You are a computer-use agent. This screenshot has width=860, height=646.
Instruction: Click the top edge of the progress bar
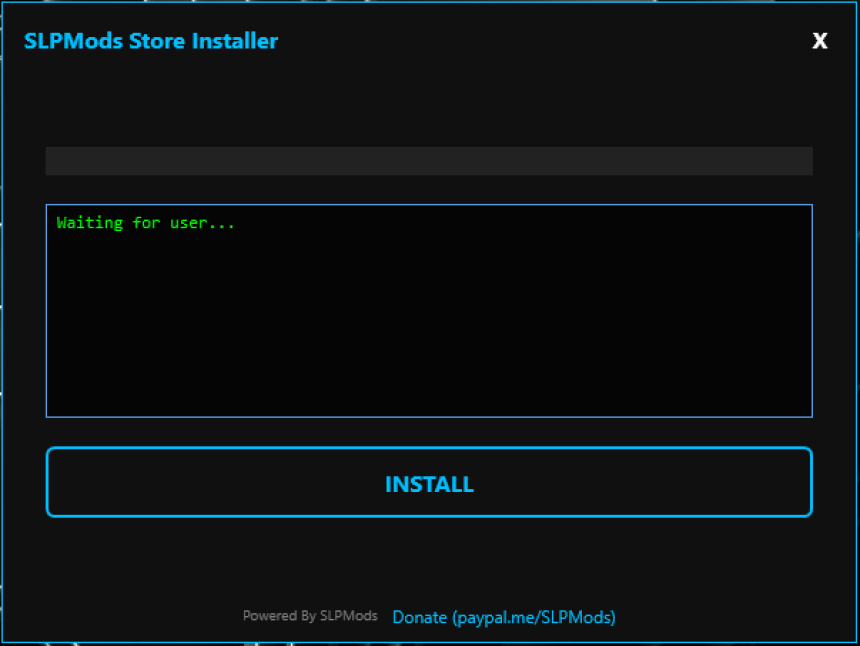pyautogui.click(x=429, y=148)
